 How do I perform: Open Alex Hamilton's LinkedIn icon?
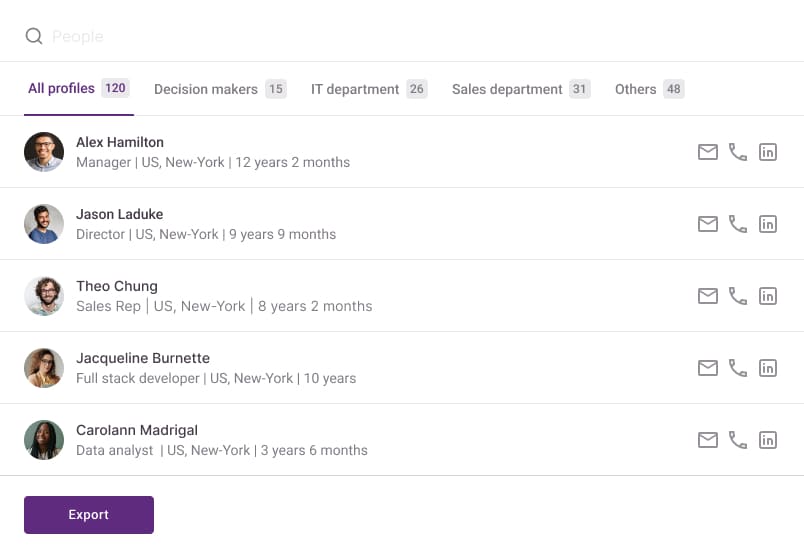pos(768,152)
